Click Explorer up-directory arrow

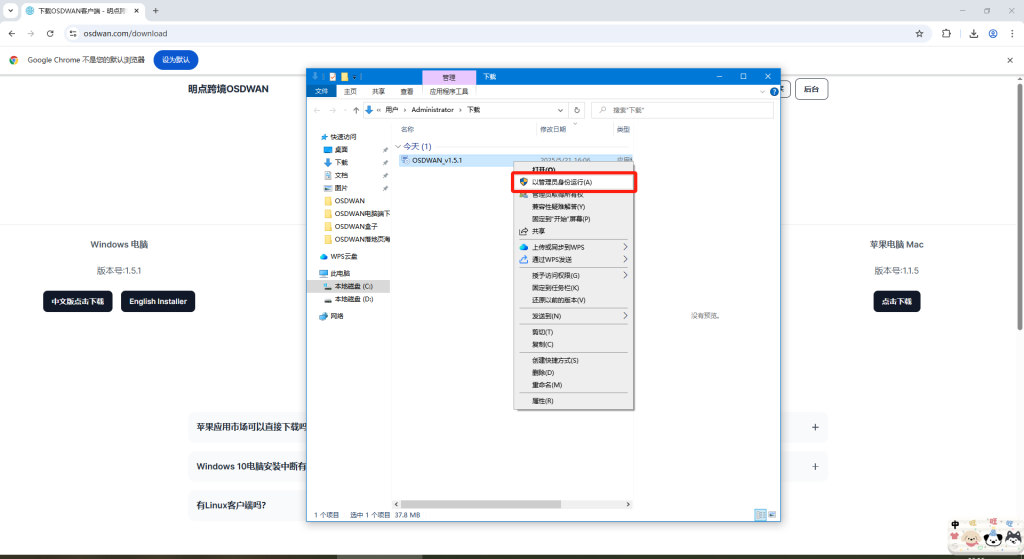[x=356, y=110]
